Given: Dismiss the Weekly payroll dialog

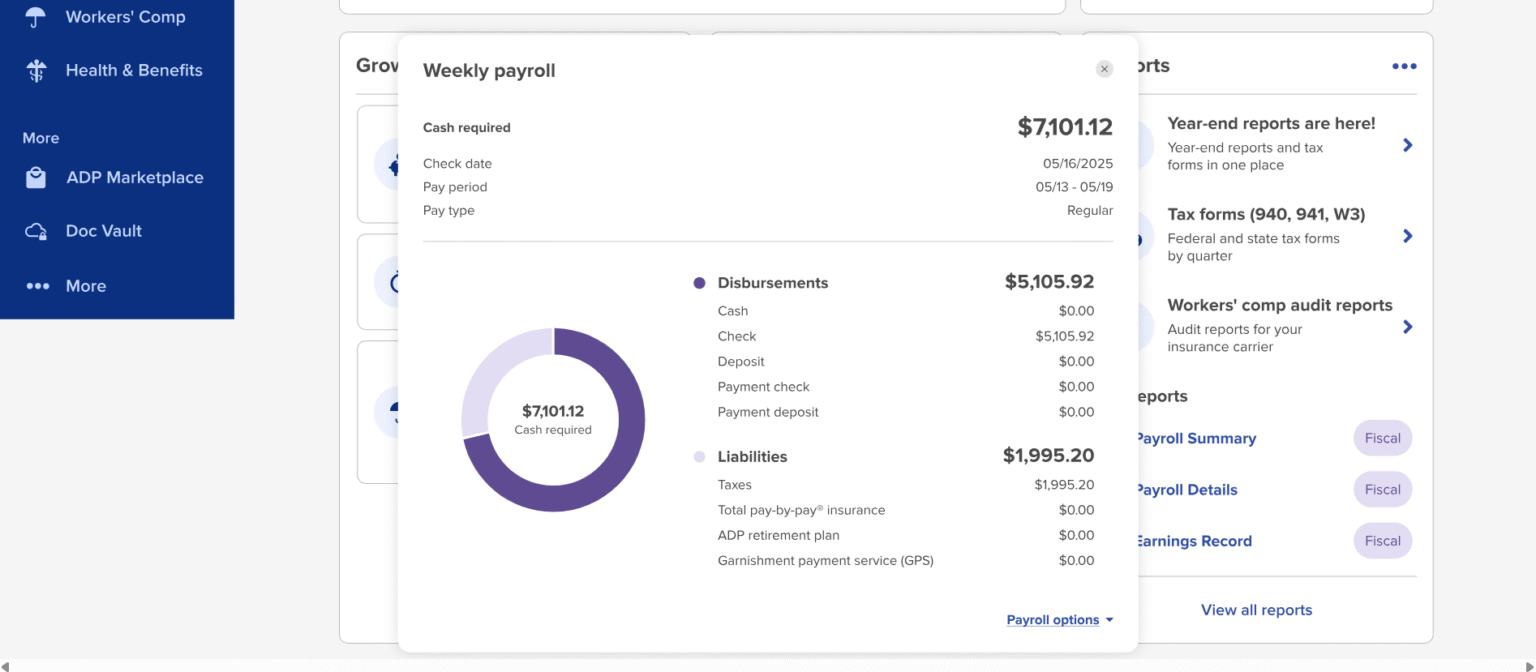Looking at the screenshot, I should pos(1104,69).
